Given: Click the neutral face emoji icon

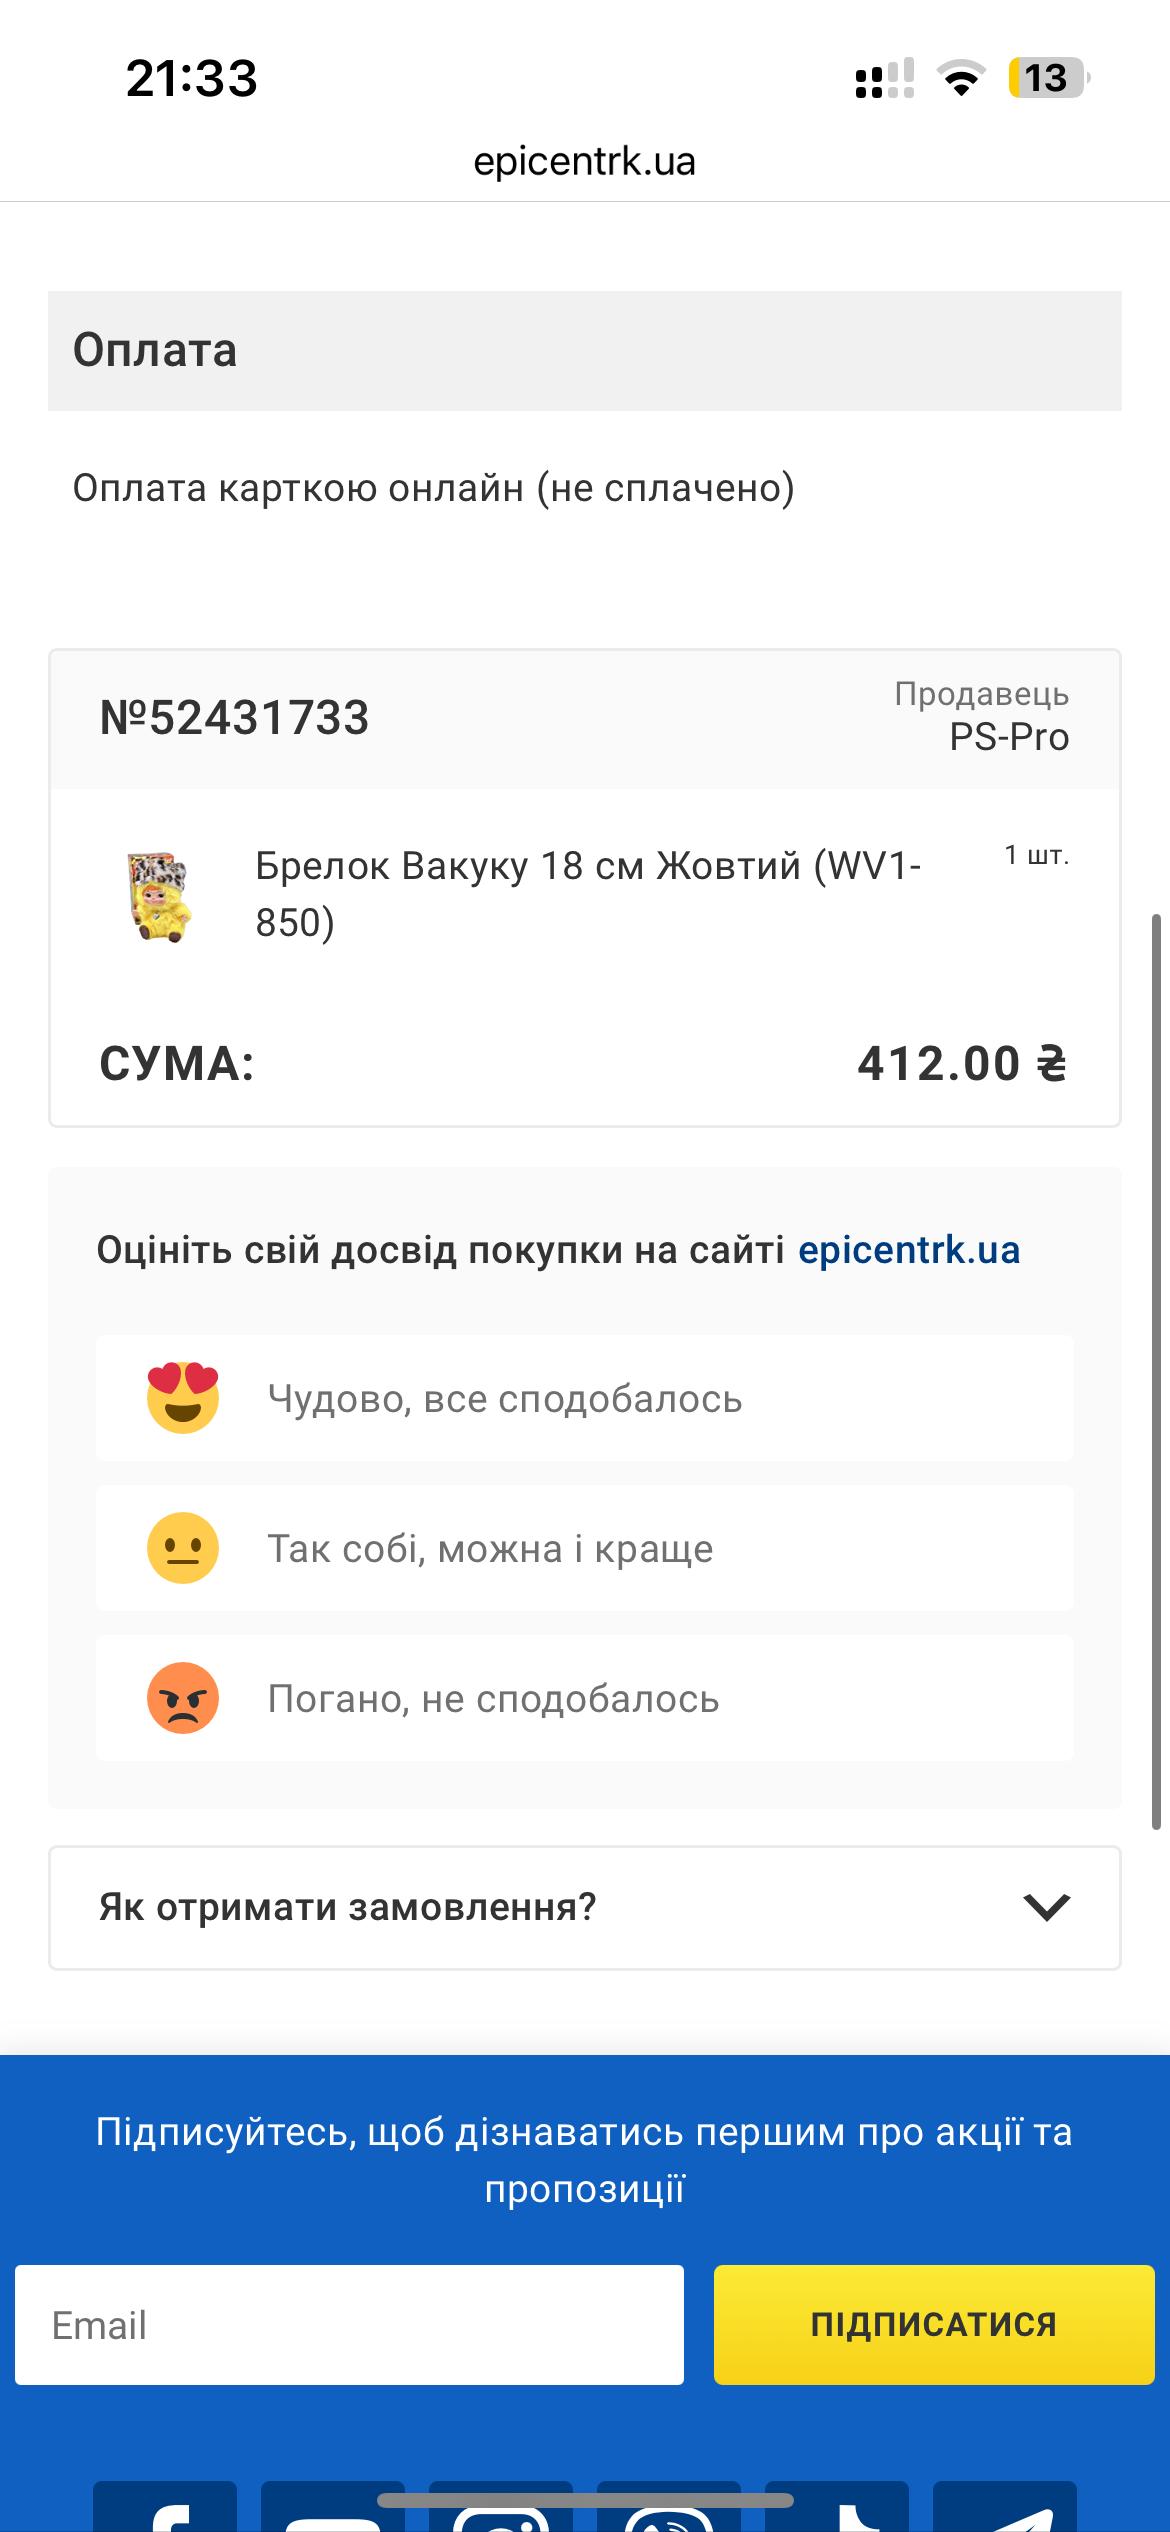Looking at the screenshot, I should click(x=183, y=1547).
